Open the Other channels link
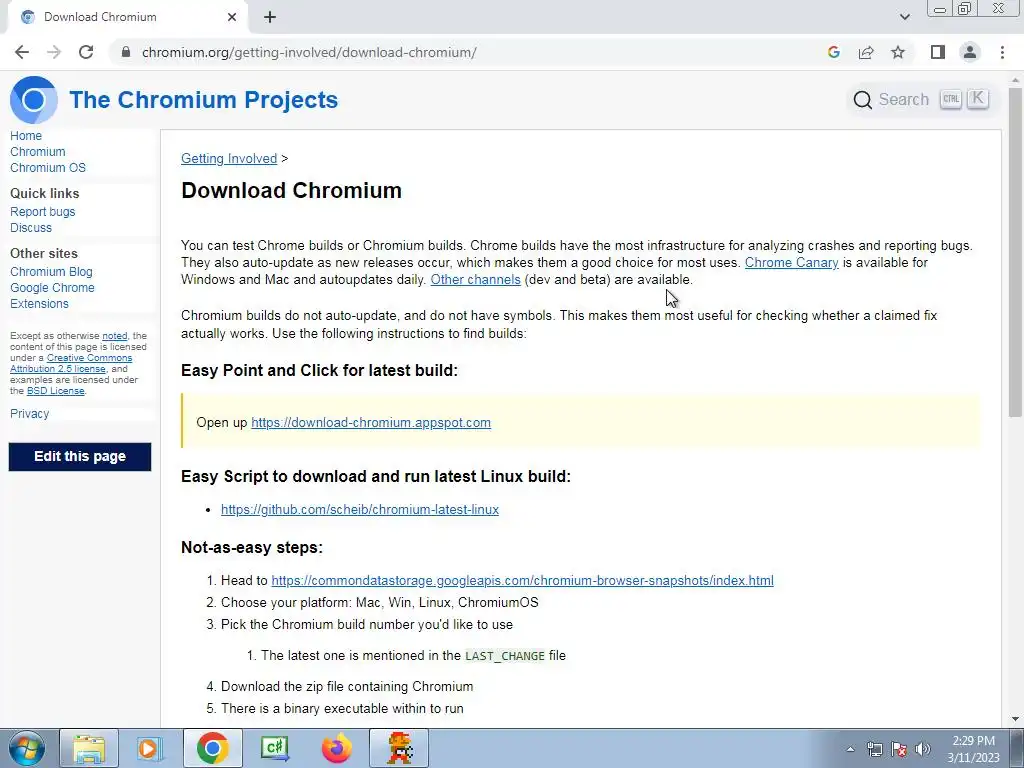The height and width of the screenshot is (768, 1024). (x=475, y=280)
